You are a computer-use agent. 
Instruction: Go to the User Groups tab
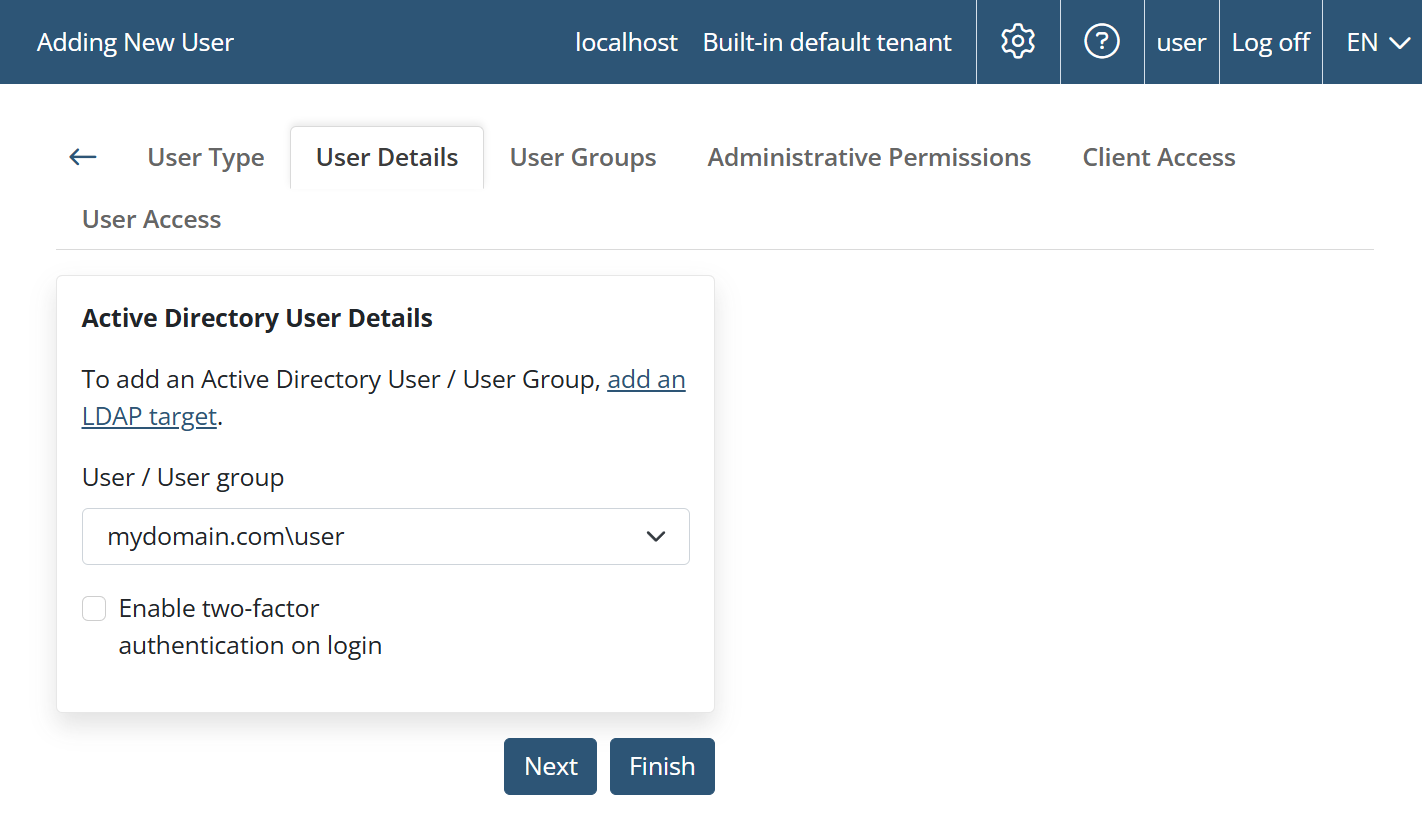tap(583, 158)
